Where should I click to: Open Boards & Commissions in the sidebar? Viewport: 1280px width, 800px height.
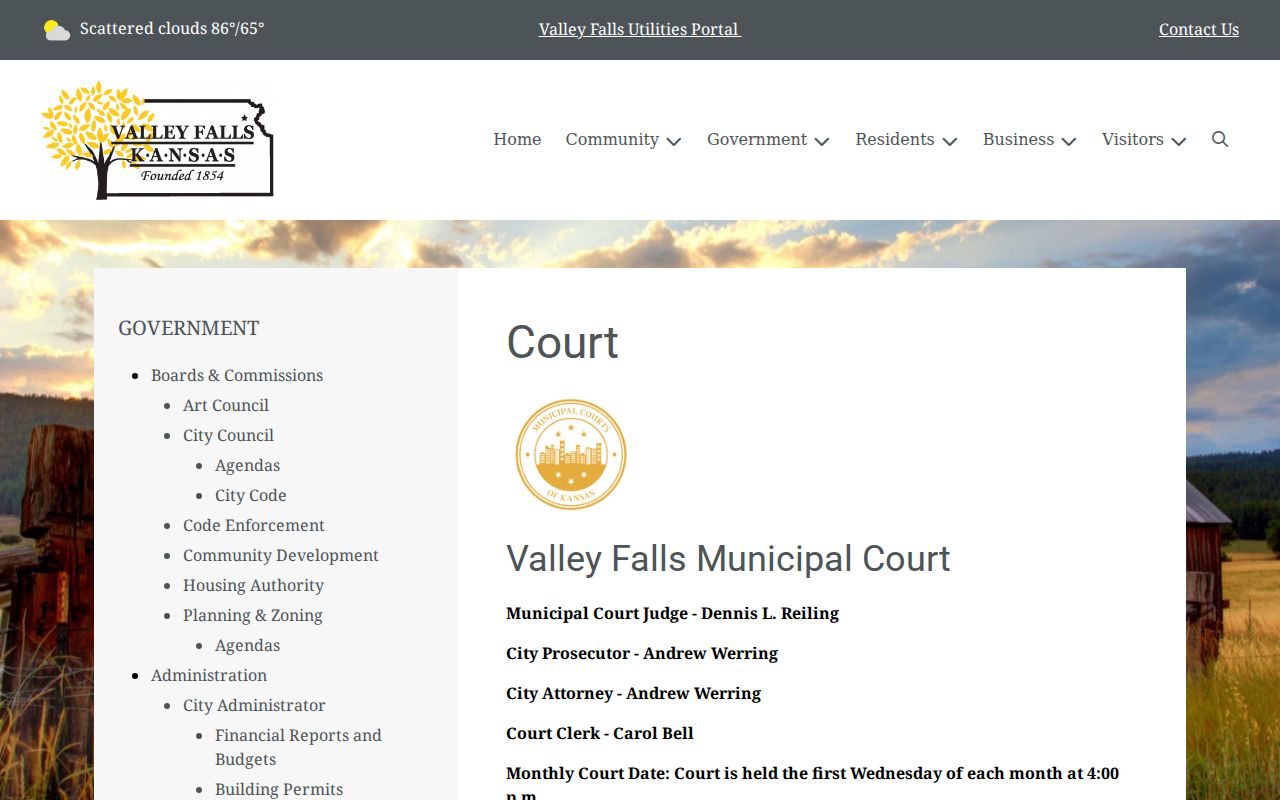[x=237, y=375]
